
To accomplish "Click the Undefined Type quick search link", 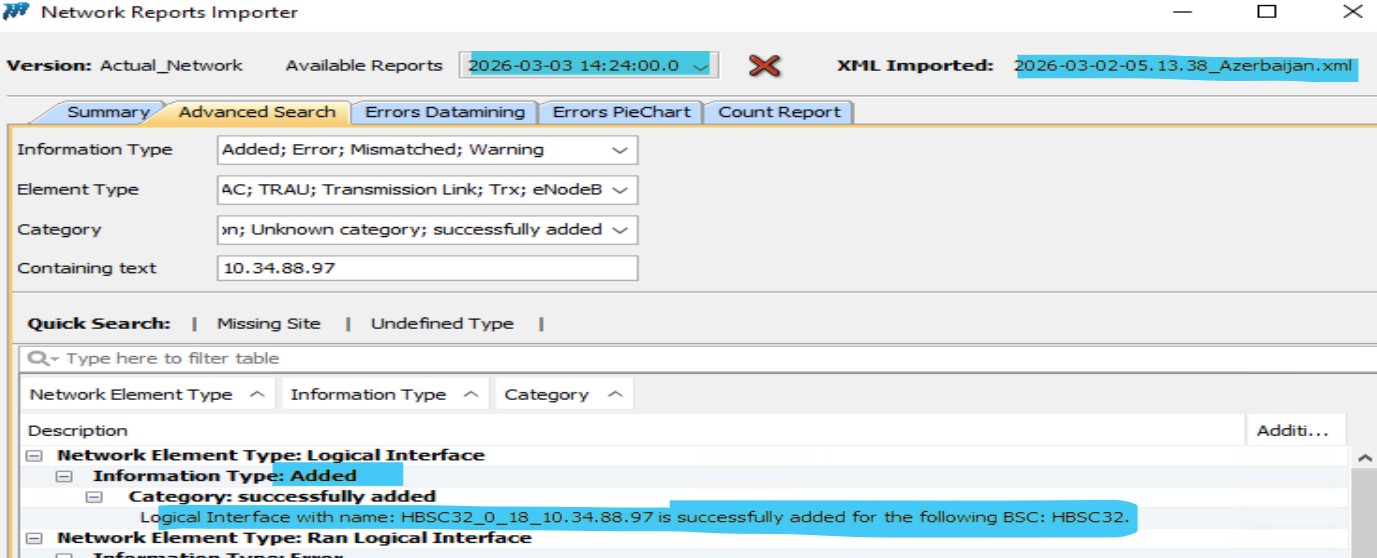I will pyautogui.click(x=441, y=324).
